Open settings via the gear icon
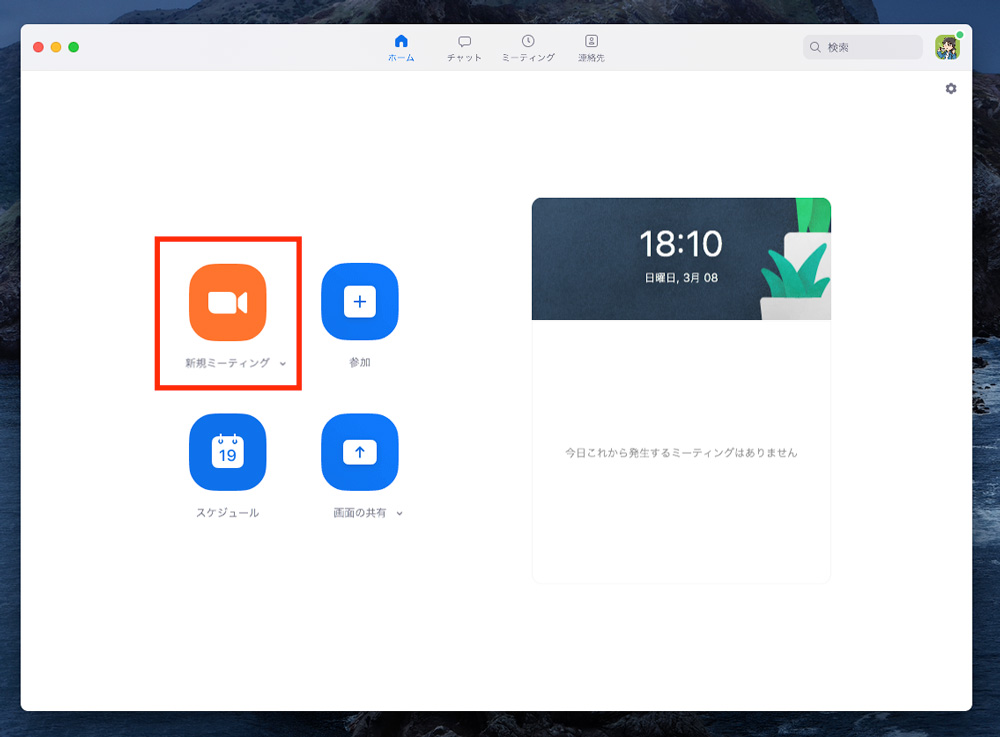 tap(951, 89)
